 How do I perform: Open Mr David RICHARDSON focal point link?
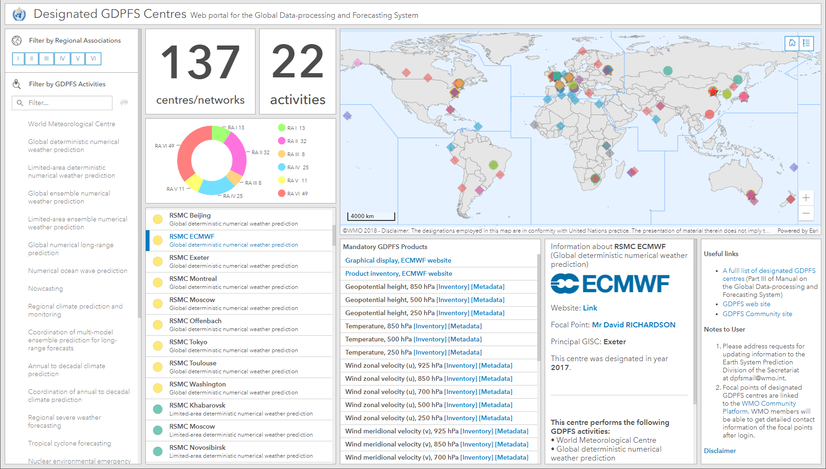[634, 325]
